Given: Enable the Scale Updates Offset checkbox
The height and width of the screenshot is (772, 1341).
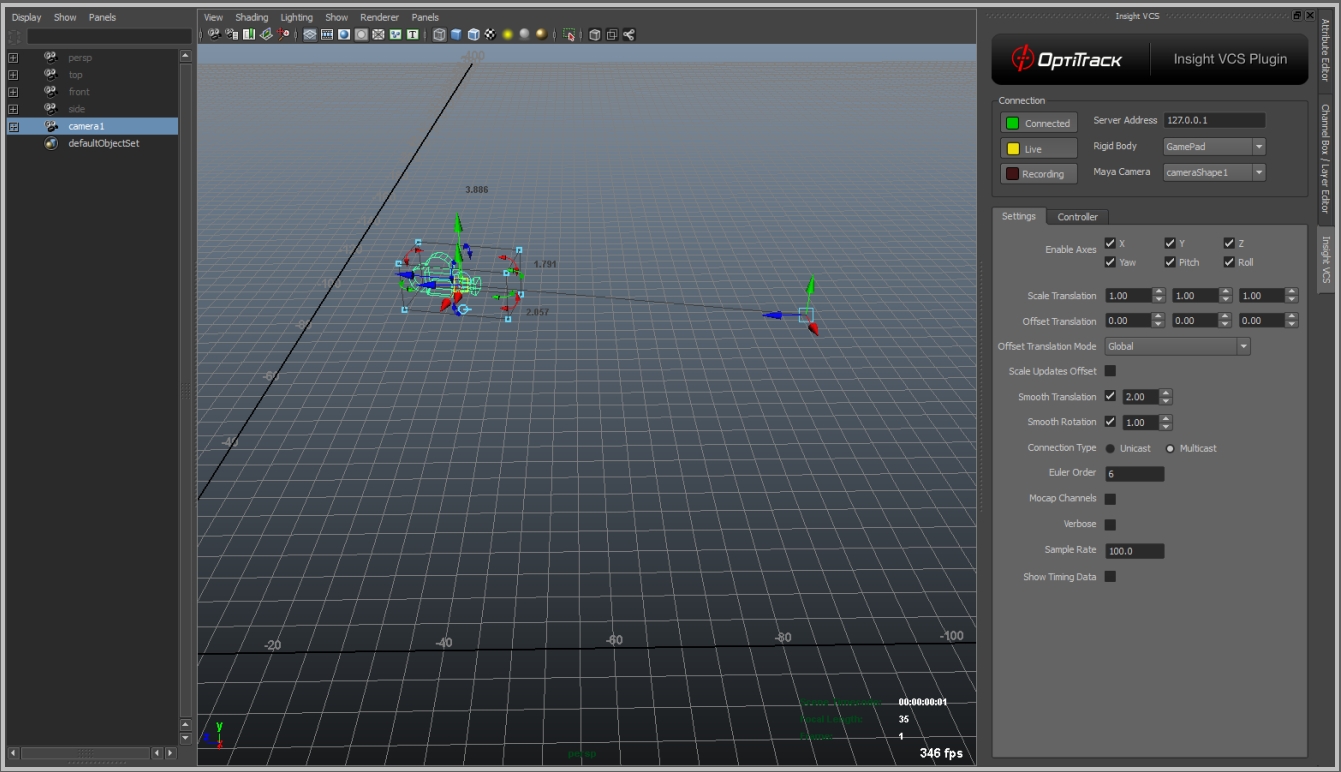Looking at the screenshot, I should (x=1110, y=371).
